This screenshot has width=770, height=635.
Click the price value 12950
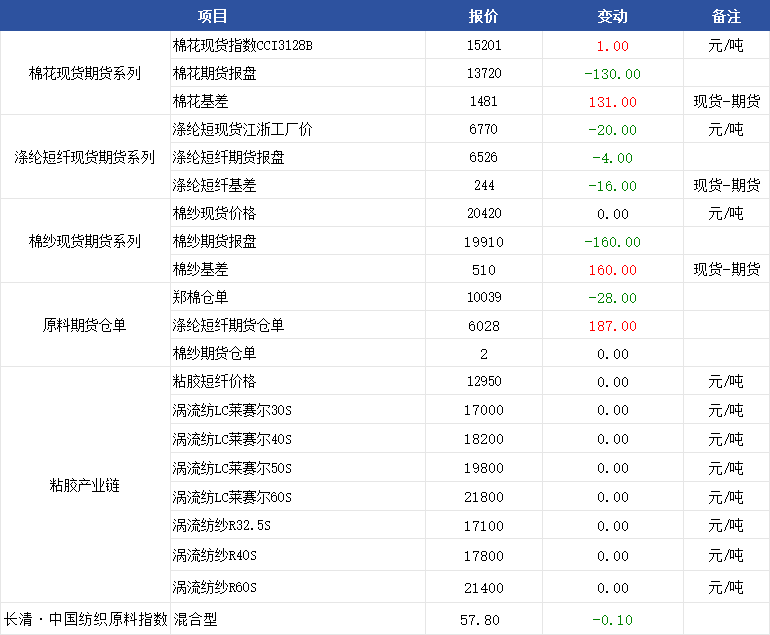point(484,382)
